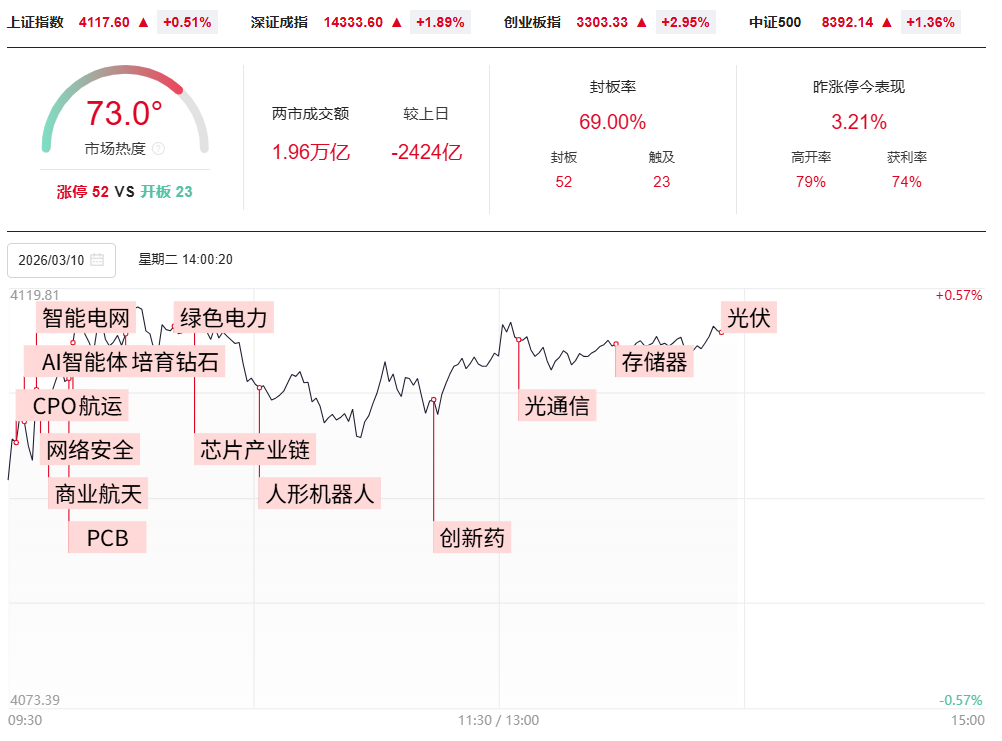Click the up arrow next to 深证成指
The width and height of the screenshot is (1002, 741).
coord(397,22)
